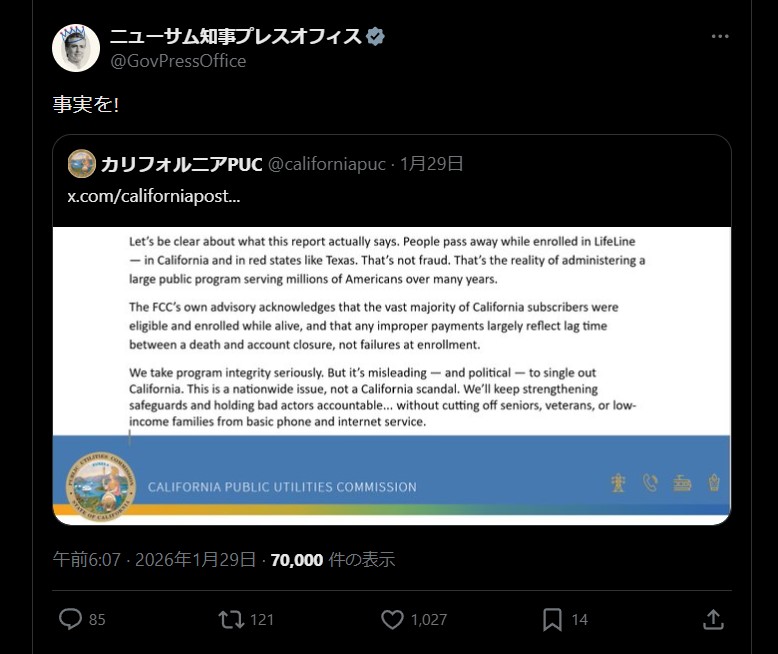Open the カリフォルニアPUC quoted account name
Viewport: 778px width, 654px height.
click(181, 164)
